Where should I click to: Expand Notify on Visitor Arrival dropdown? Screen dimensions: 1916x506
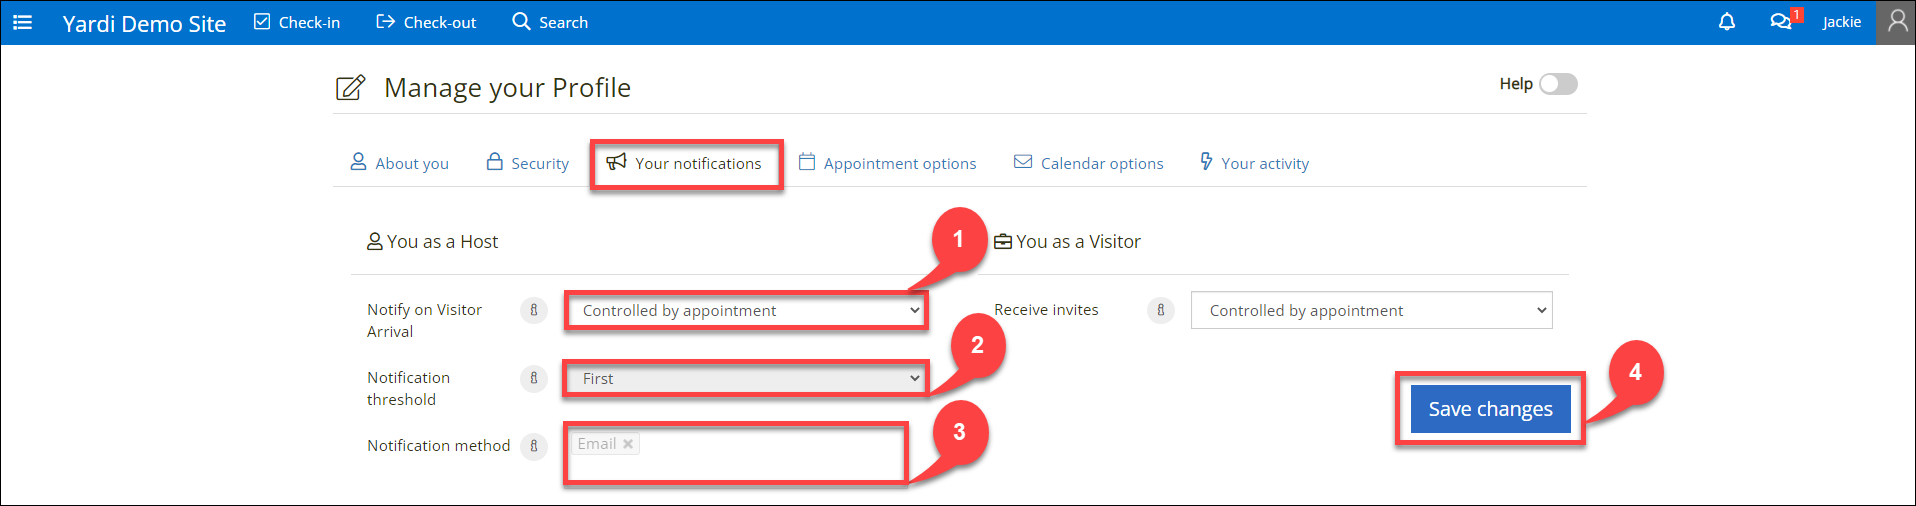point(746,311)
